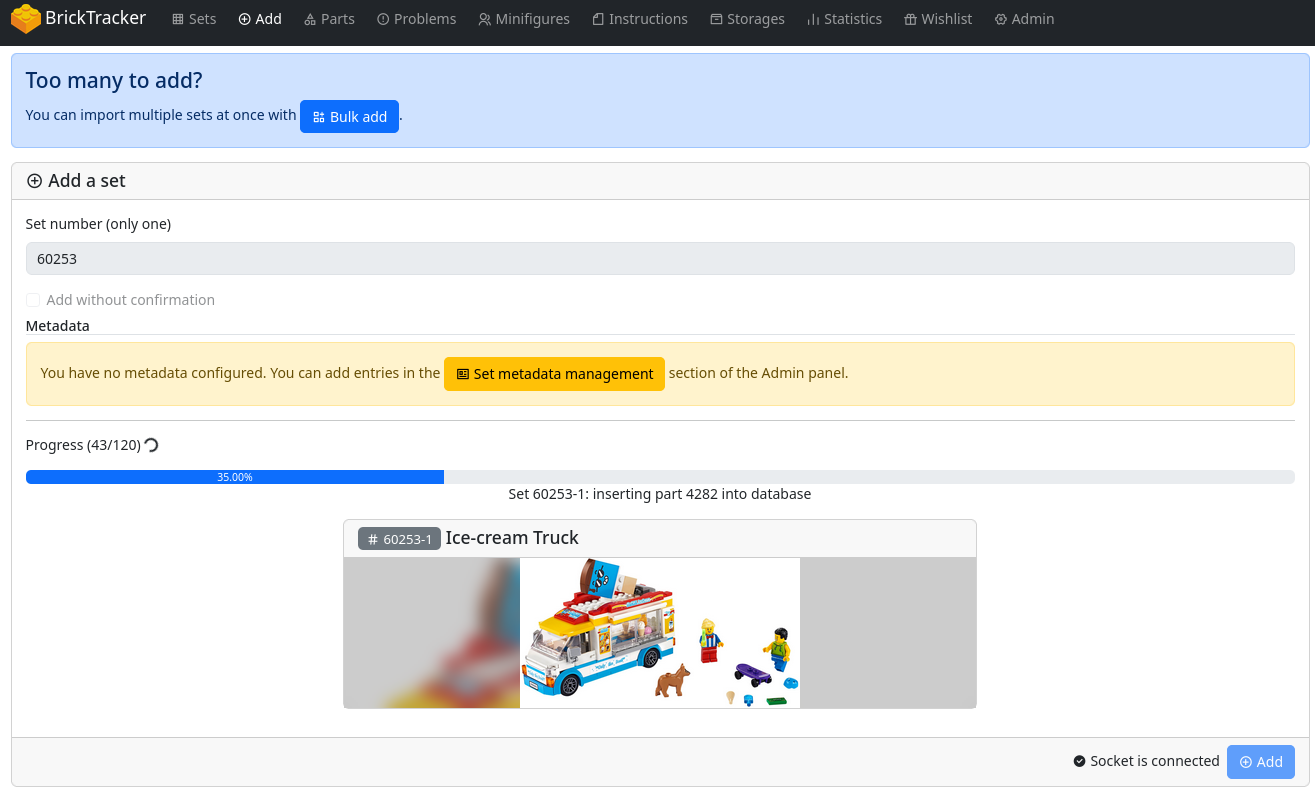Click the blue progress bar at 35%
1315x800 pixels.
(235, 477)
